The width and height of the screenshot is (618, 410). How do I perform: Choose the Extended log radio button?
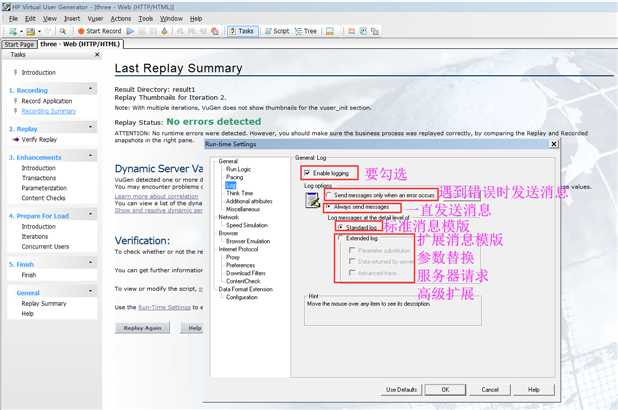coord(341,238)
